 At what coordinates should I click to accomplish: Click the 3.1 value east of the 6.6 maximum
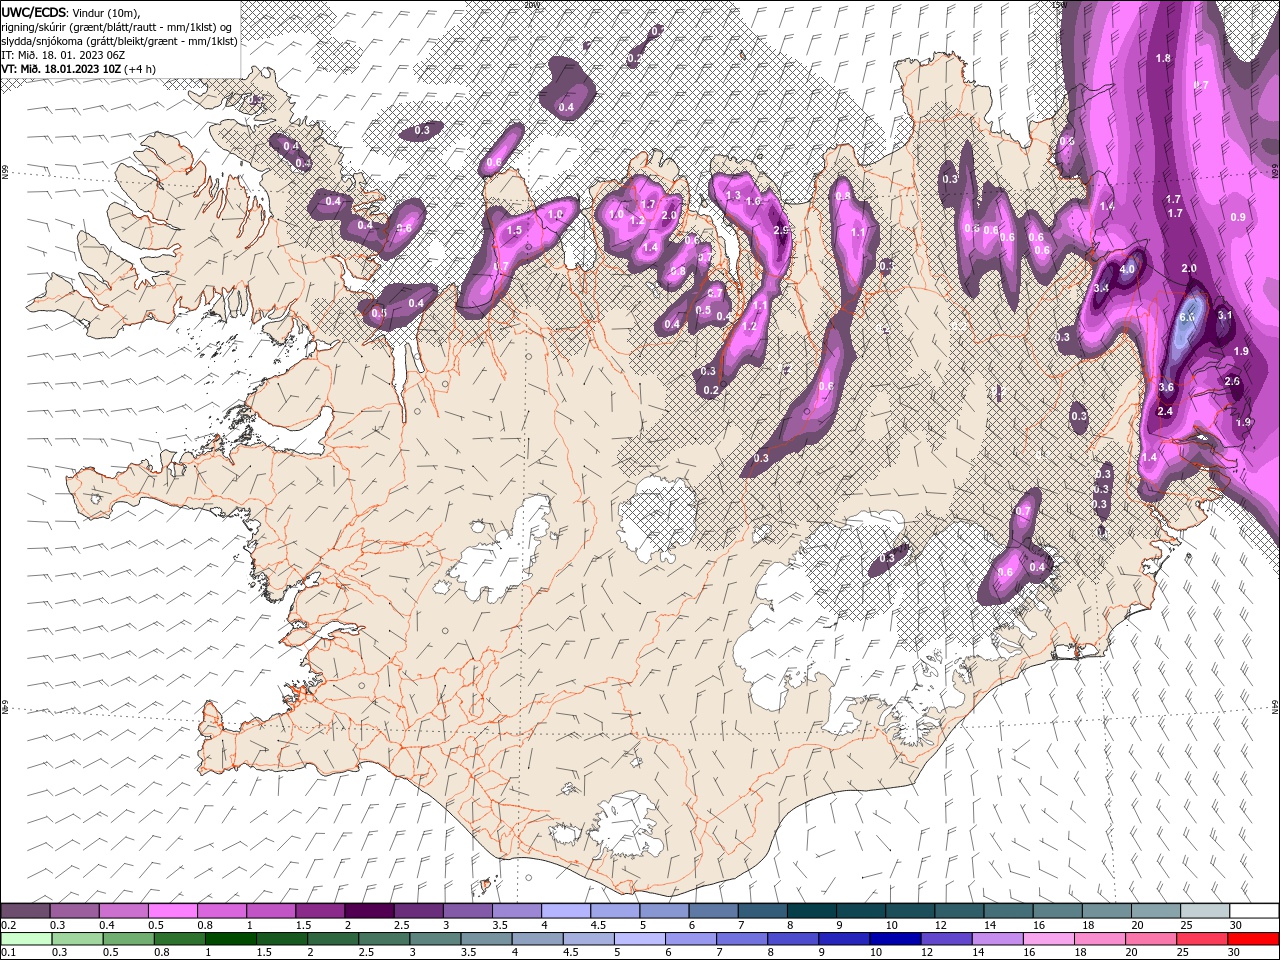point(1226,316)
